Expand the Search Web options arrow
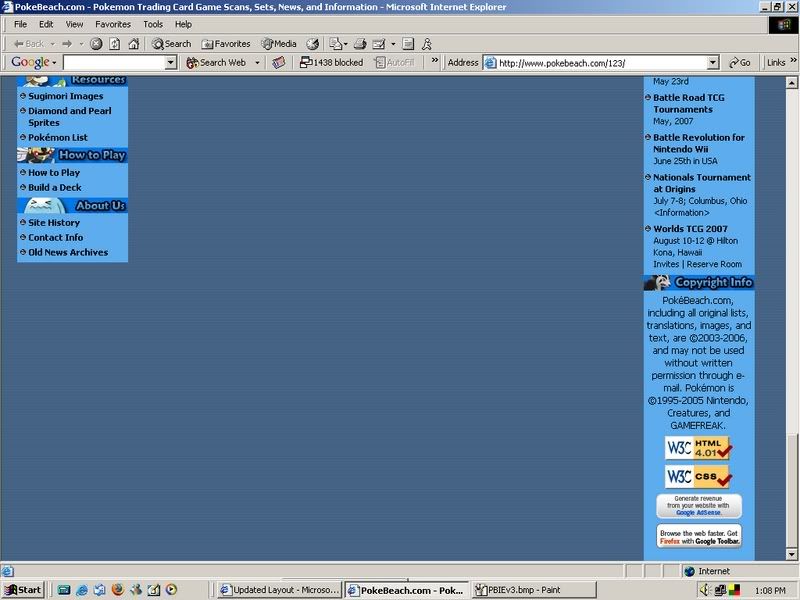Viewport: 800px width, 600px height. click(257, 62)
